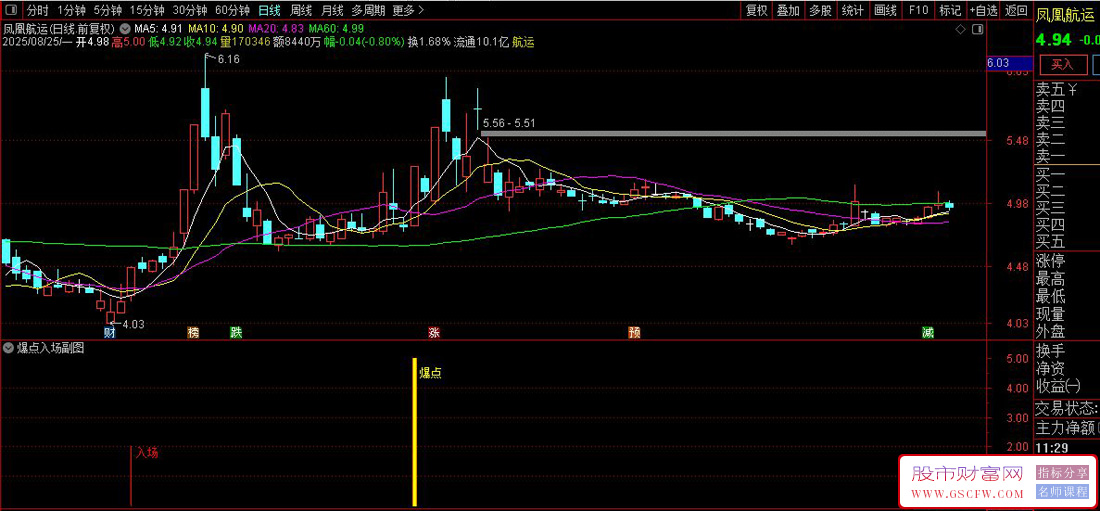
Task: Click the 凤凰航运 stock name in right panel
Action: click(x=1066, y=13)
